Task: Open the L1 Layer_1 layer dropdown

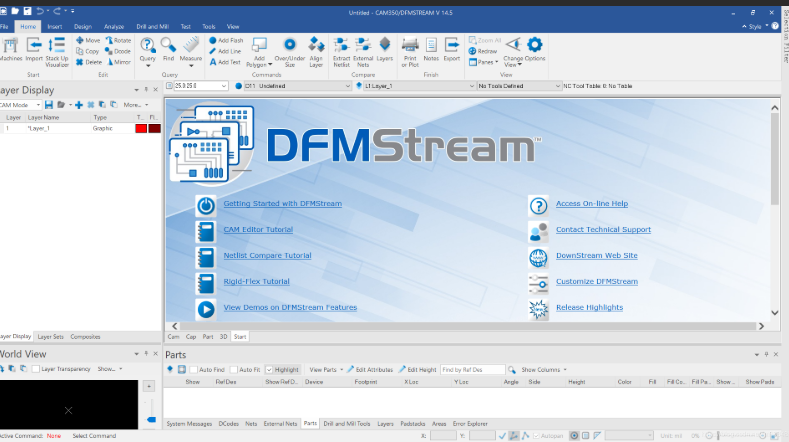Action: [x=471, y=86]
